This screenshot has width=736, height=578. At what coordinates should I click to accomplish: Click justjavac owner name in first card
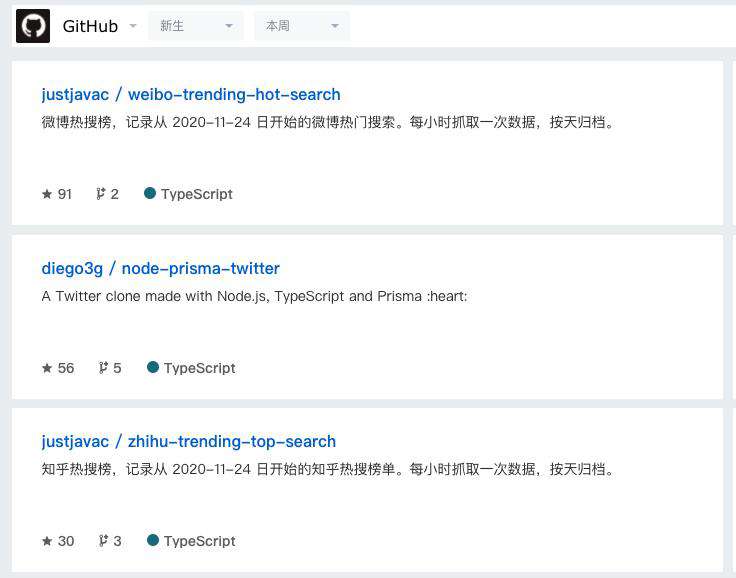pyautogui.click(x=75, y=94)
